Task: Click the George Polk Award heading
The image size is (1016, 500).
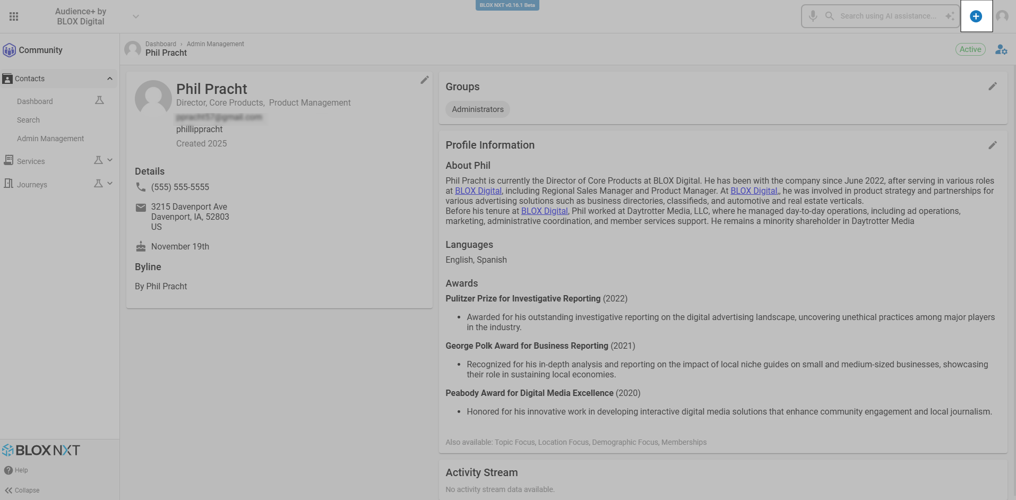Action: [x=527, y=346]
